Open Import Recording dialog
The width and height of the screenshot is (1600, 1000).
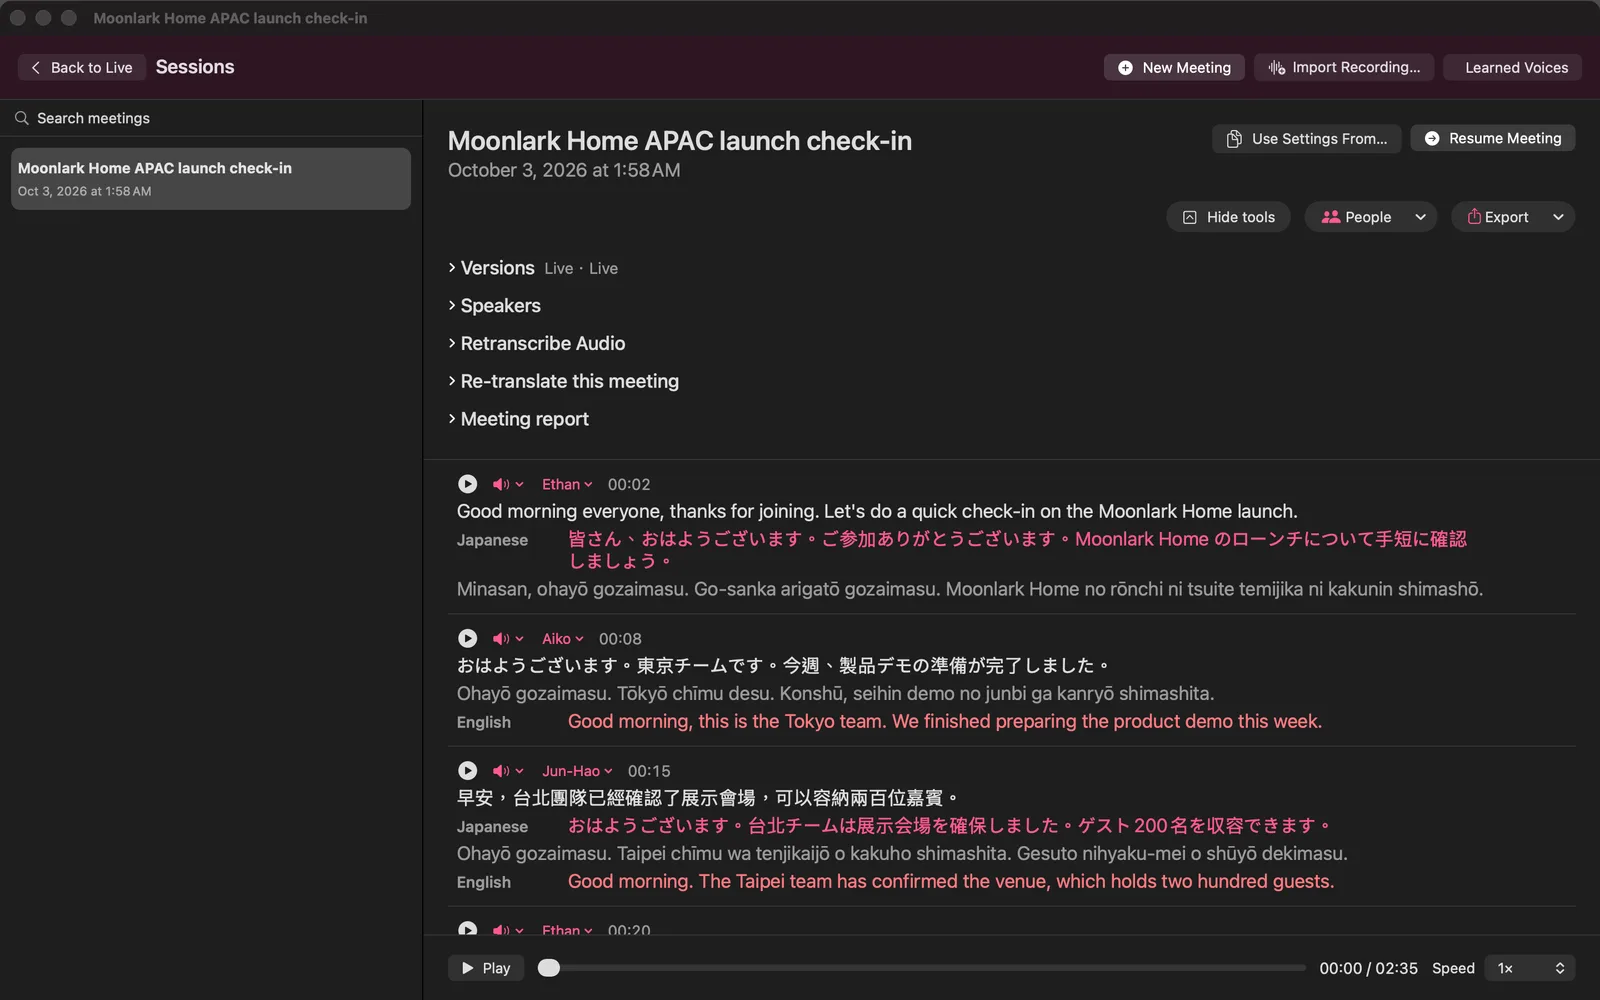[1344, 67]
